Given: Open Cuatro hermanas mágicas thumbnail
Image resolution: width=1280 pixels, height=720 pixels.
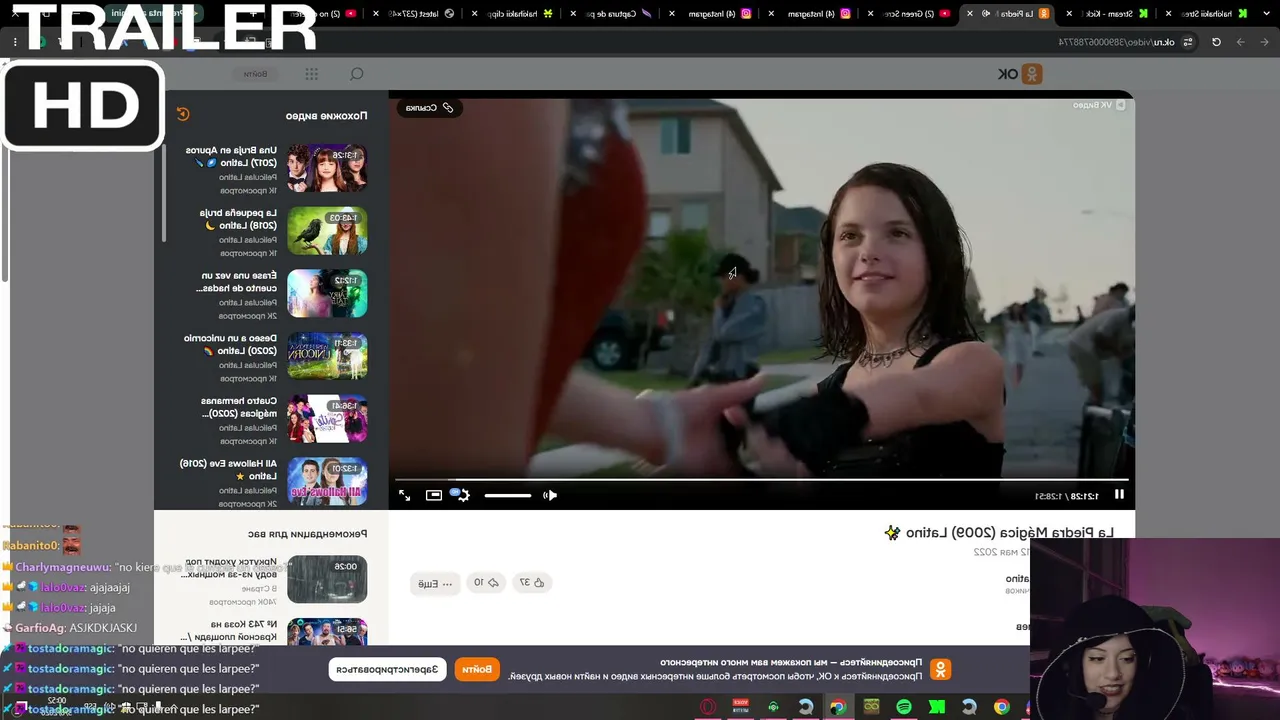Looking at the screenshot, I should [327, 419].
